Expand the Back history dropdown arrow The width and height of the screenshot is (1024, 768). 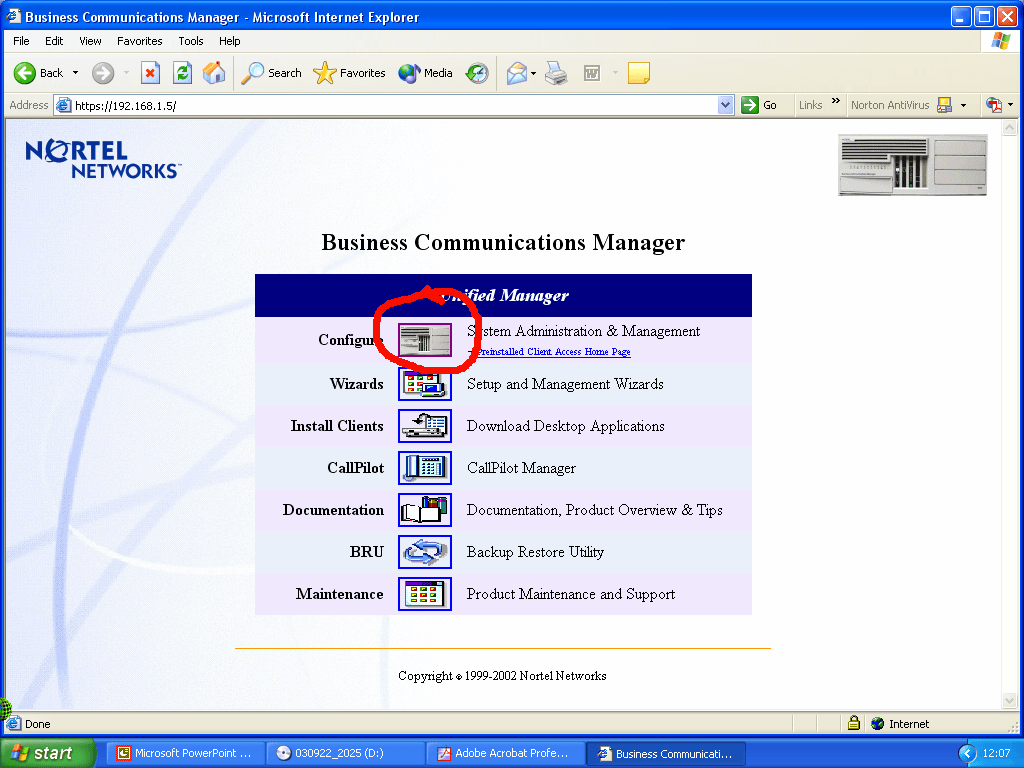[75, 73]
